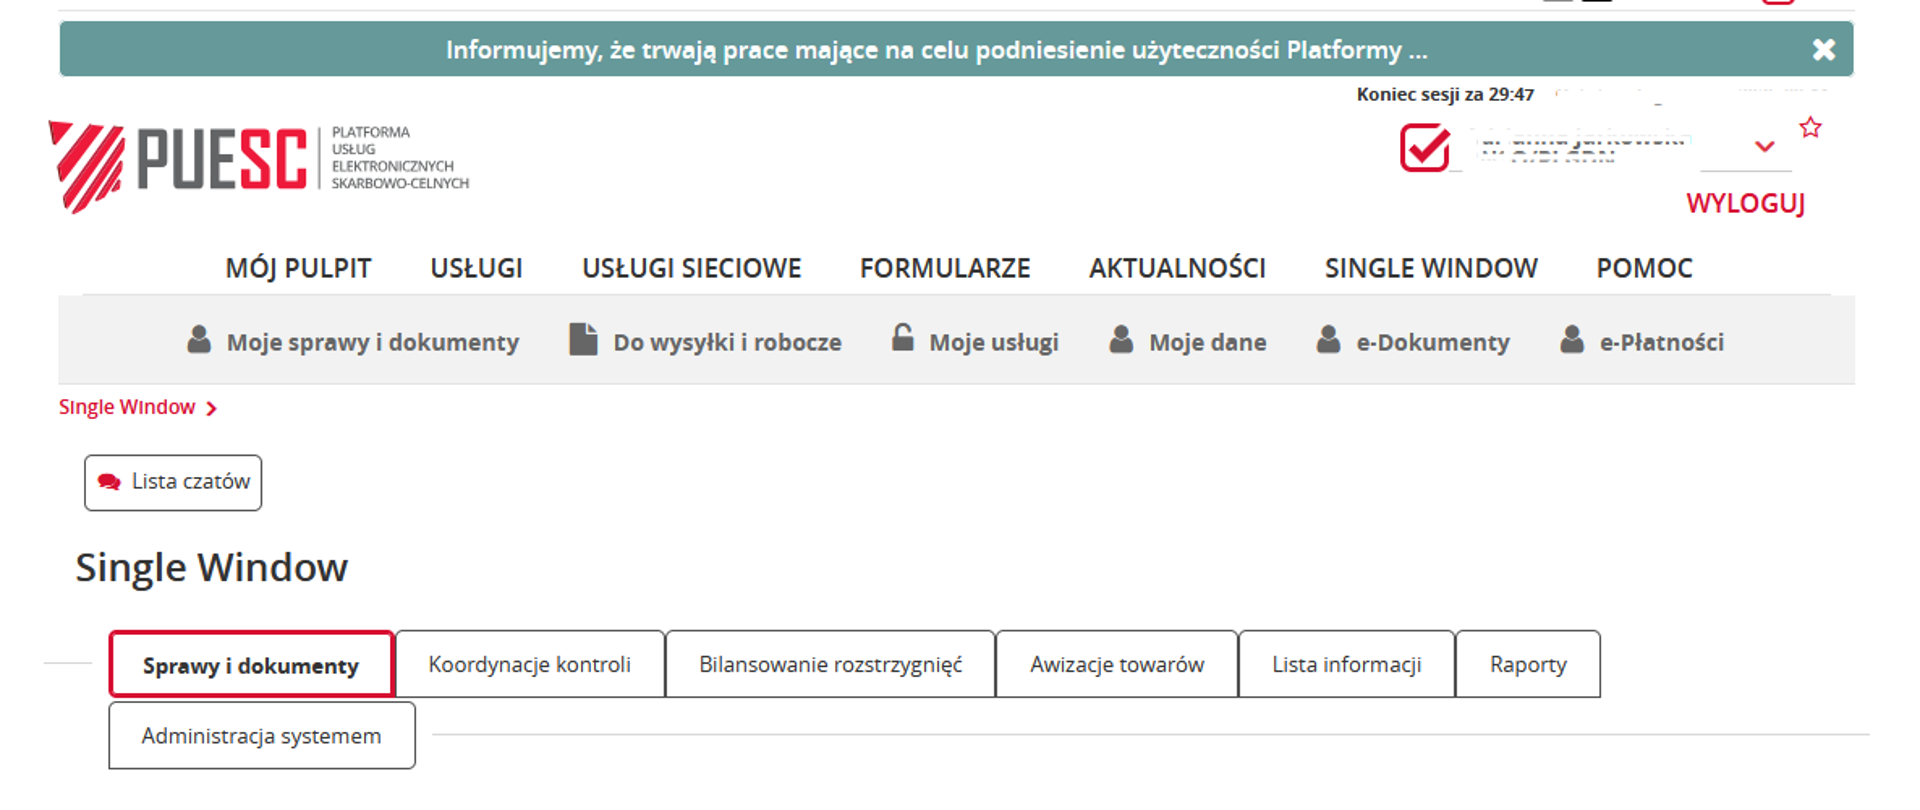Click the Single Window breadcrumb chevron
1920x810 pixels.
click(211, 408)
